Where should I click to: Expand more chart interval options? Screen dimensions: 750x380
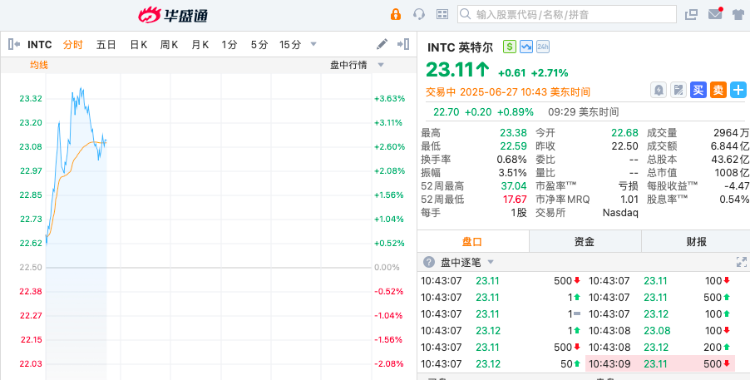[x=313, y=44]
